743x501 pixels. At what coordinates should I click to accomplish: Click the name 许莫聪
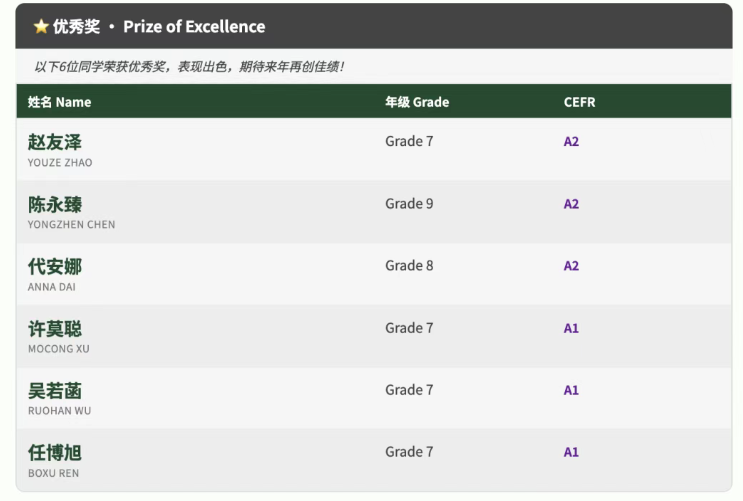(x=54, y=328)
